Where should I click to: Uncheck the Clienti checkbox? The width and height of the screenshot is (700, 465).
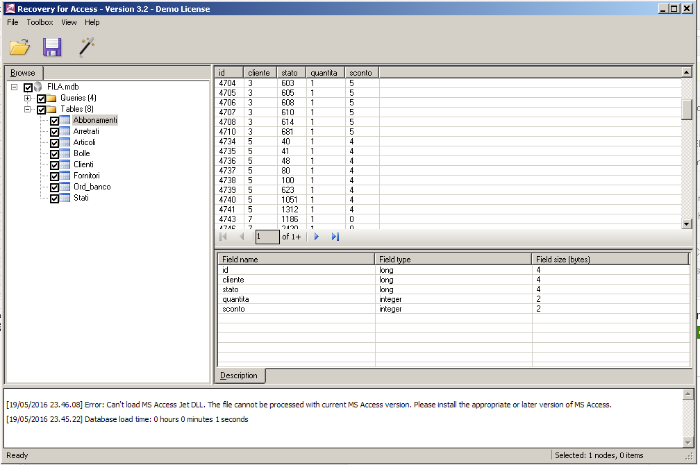(54, 166)
